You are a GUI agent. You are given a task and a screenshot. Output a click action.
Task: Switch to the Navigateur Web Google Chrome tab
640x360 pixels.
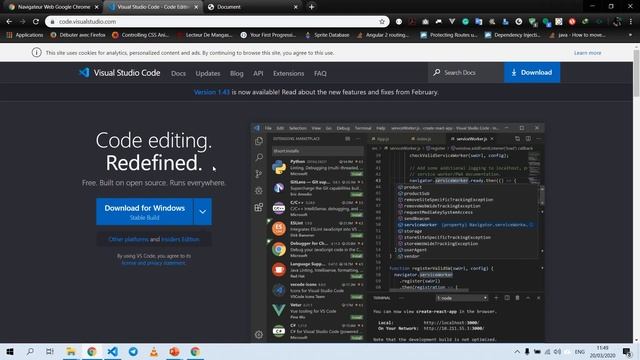tap(53, 7)
